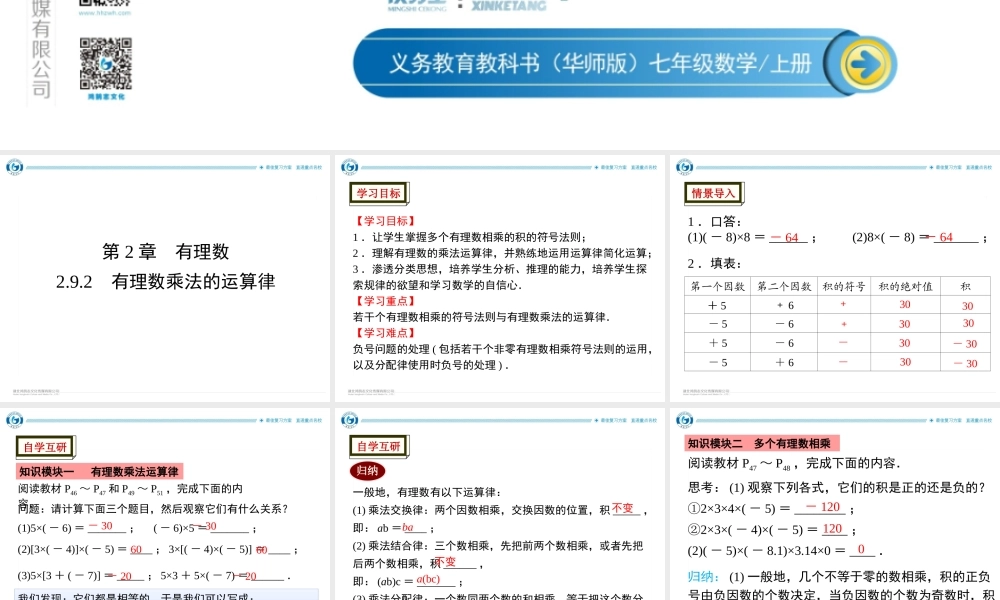Click the circular publisher logo on first slide

point(14,165)
